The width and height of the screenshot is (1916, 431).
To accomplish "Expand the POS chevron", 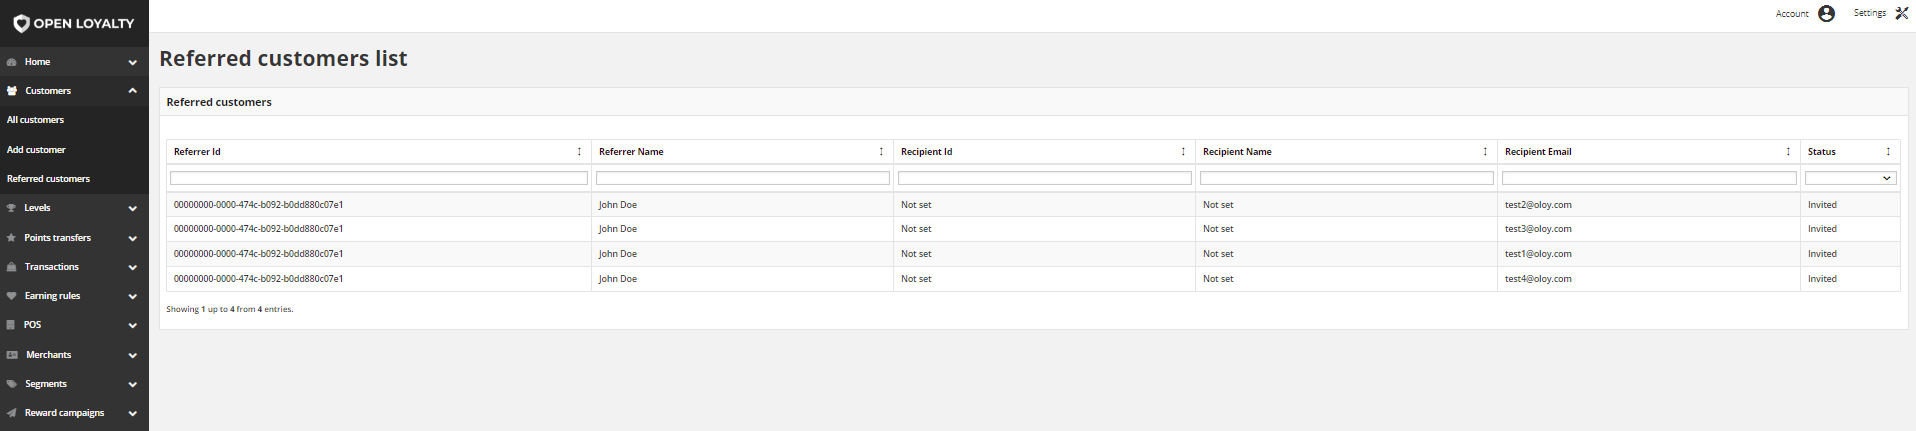I will tap(132, 326).
